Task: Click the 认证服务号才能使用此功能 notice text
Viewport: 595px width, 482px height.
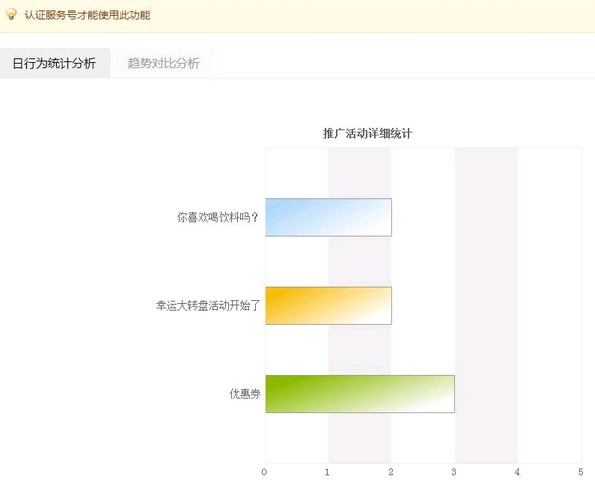Action: [x=88, y=15]
